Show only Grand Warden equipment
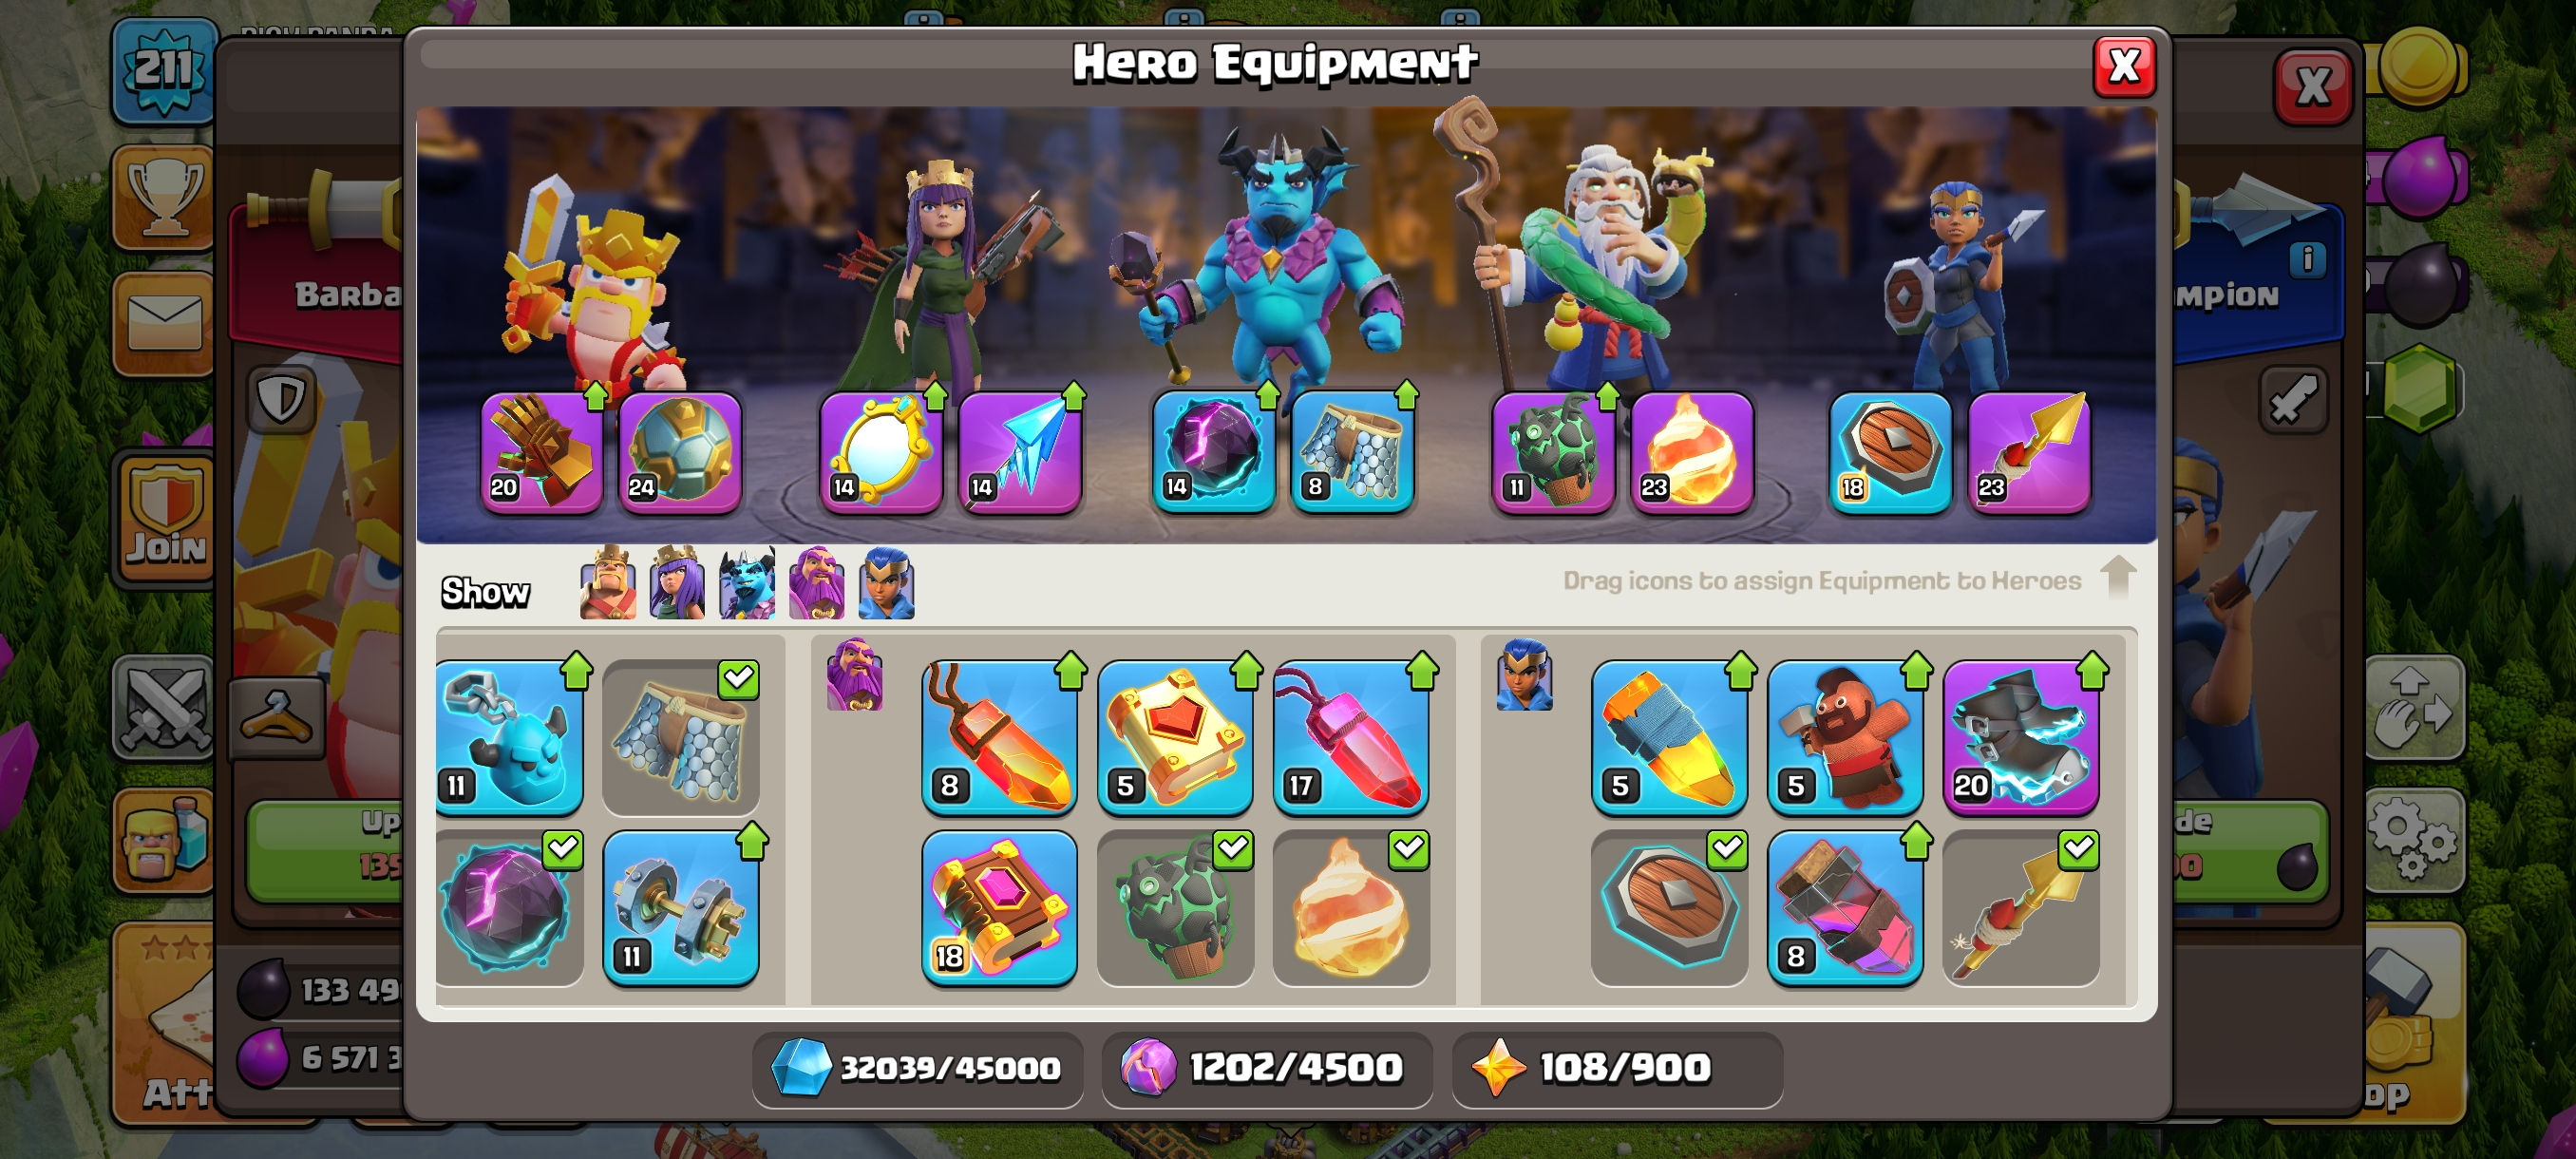The image size is (2576, 1159). point(816,583)
